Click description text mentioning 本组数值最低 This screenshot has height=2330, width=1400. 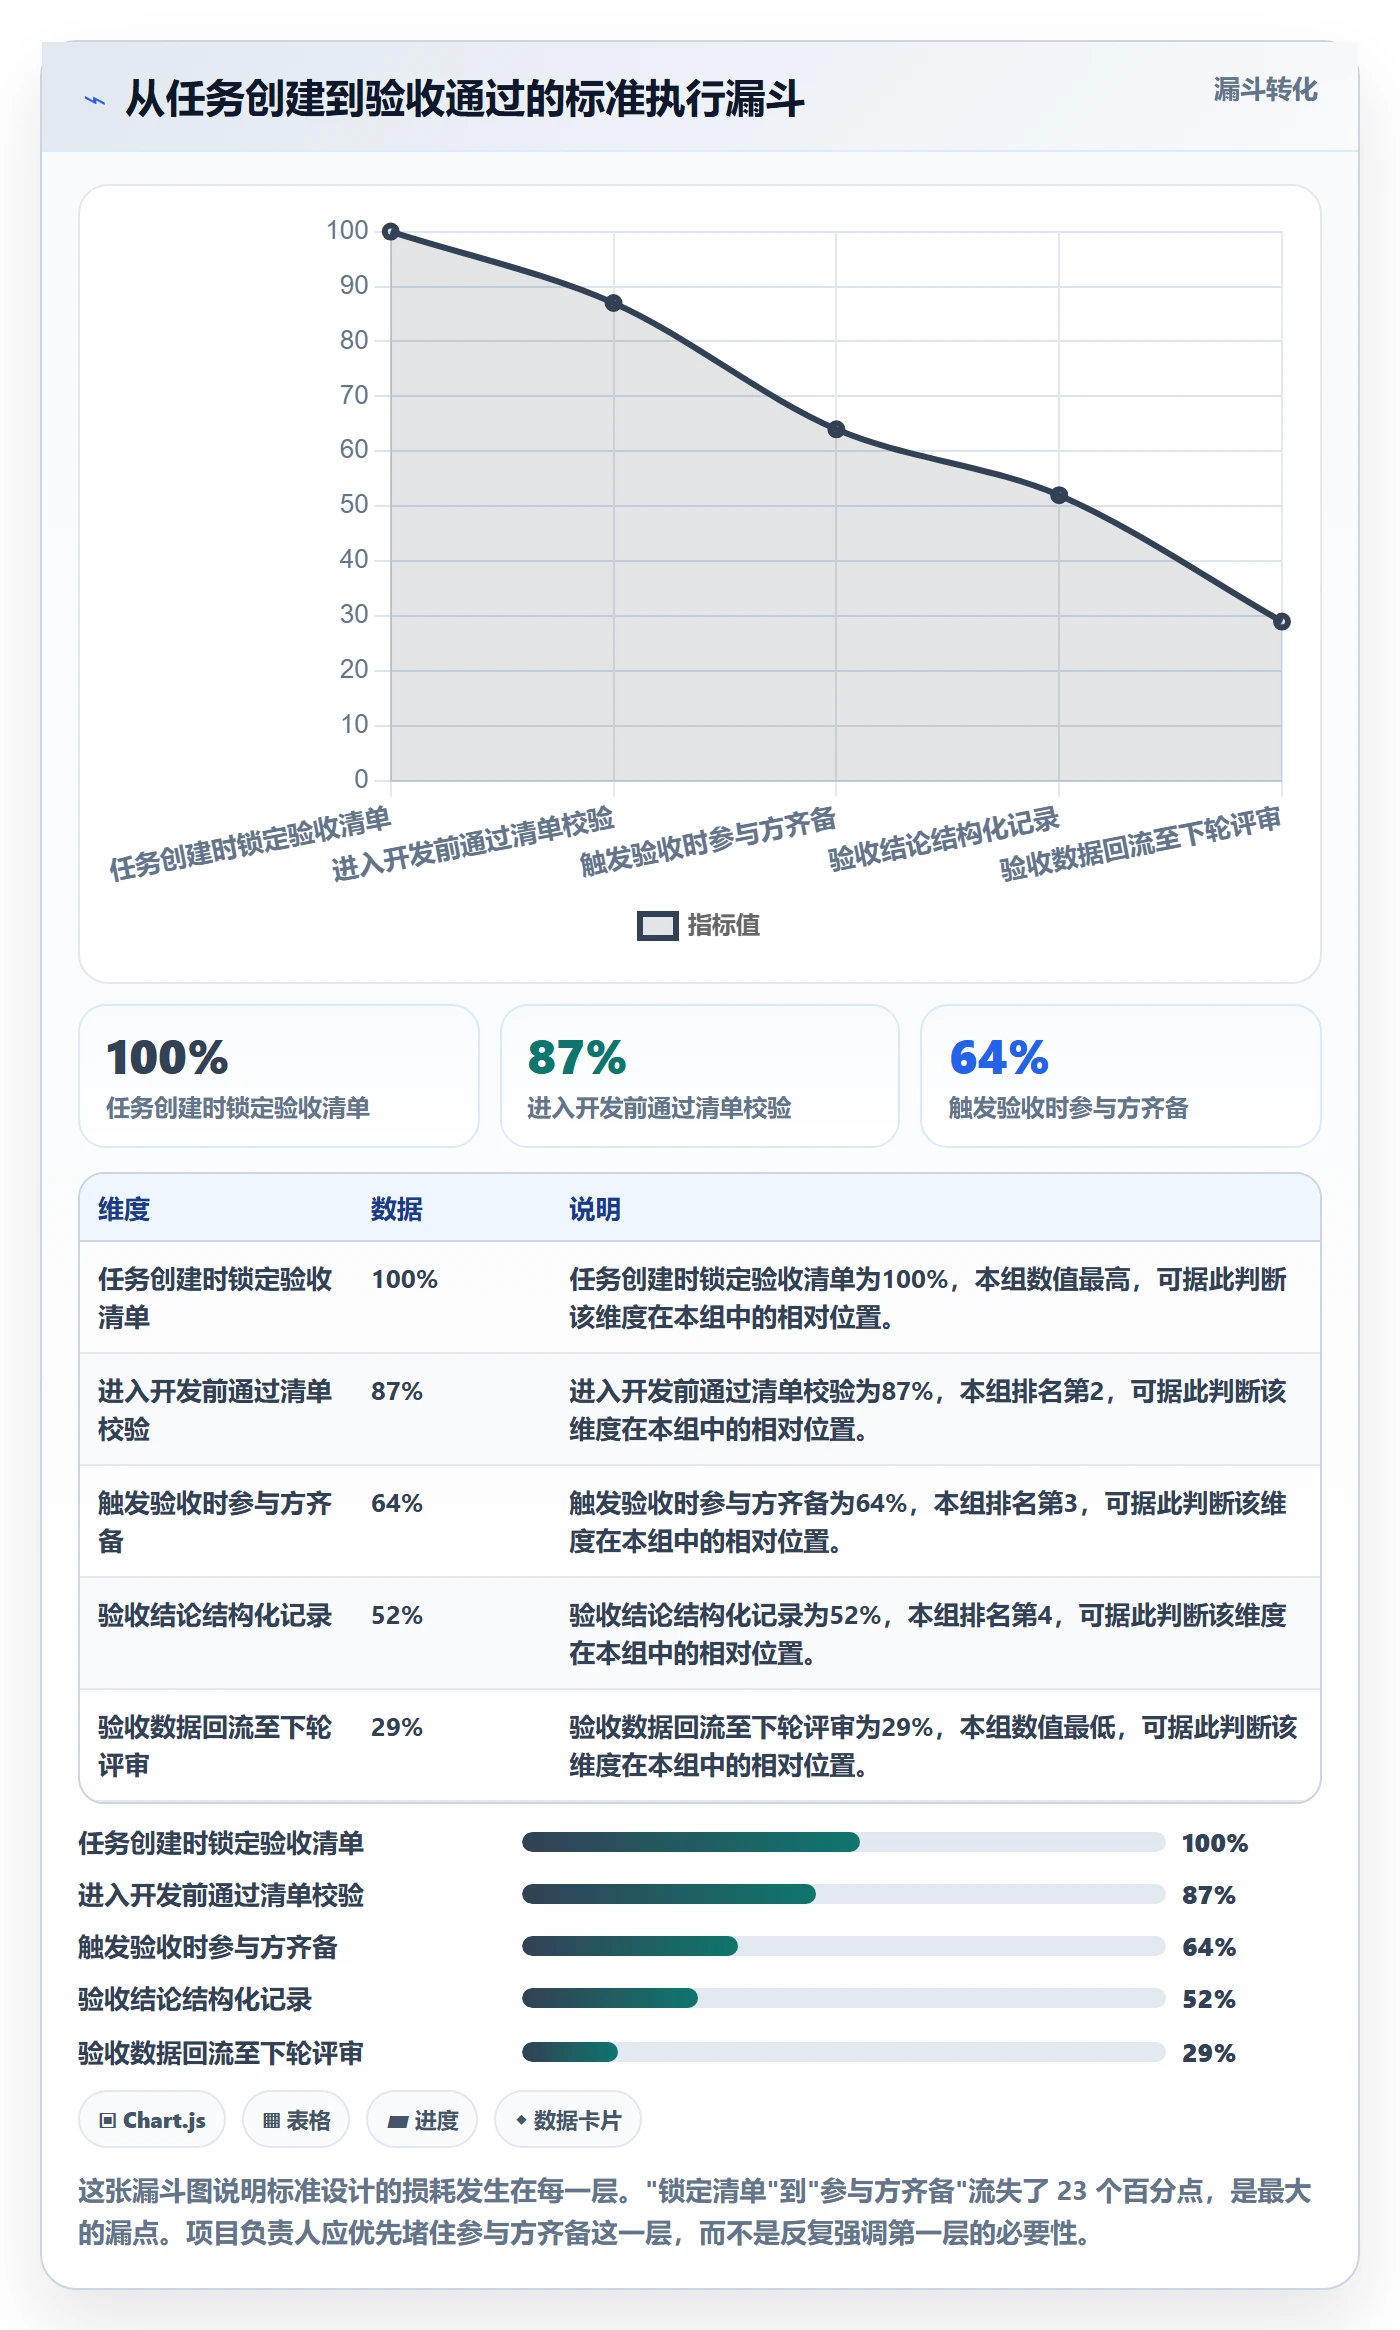pyautogui.click(x=933, y=1746)
